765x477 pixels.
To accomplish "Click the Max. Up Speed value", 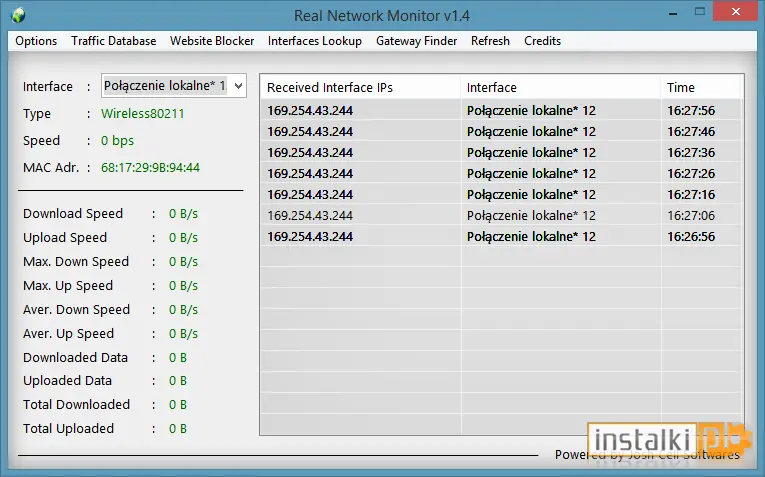I will tap(183, 285).
